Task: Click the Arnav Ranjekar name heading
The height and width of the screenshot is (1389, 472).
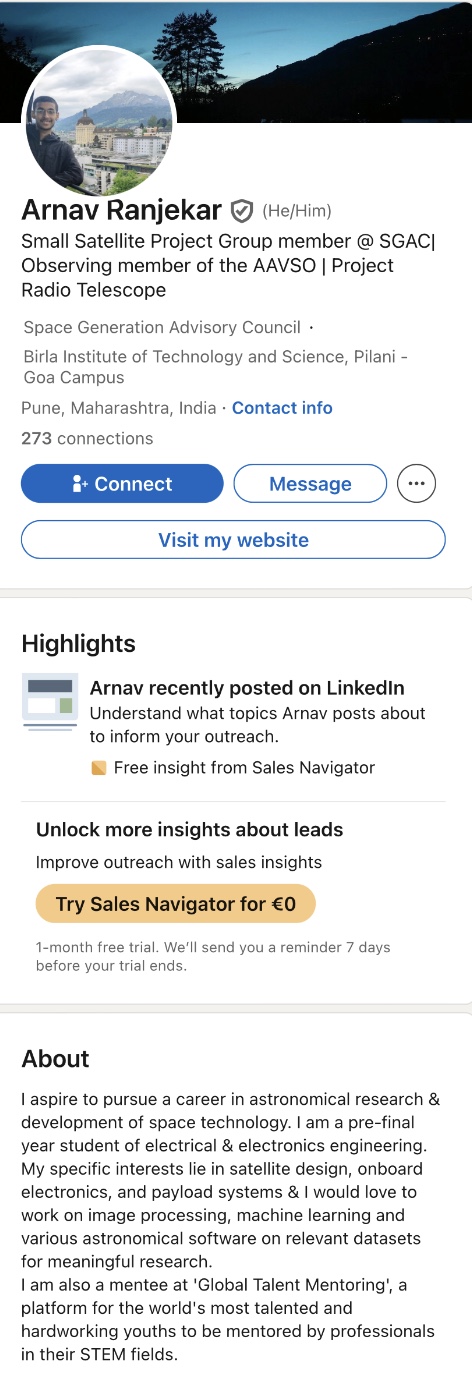Action: [x=121, y=211]
